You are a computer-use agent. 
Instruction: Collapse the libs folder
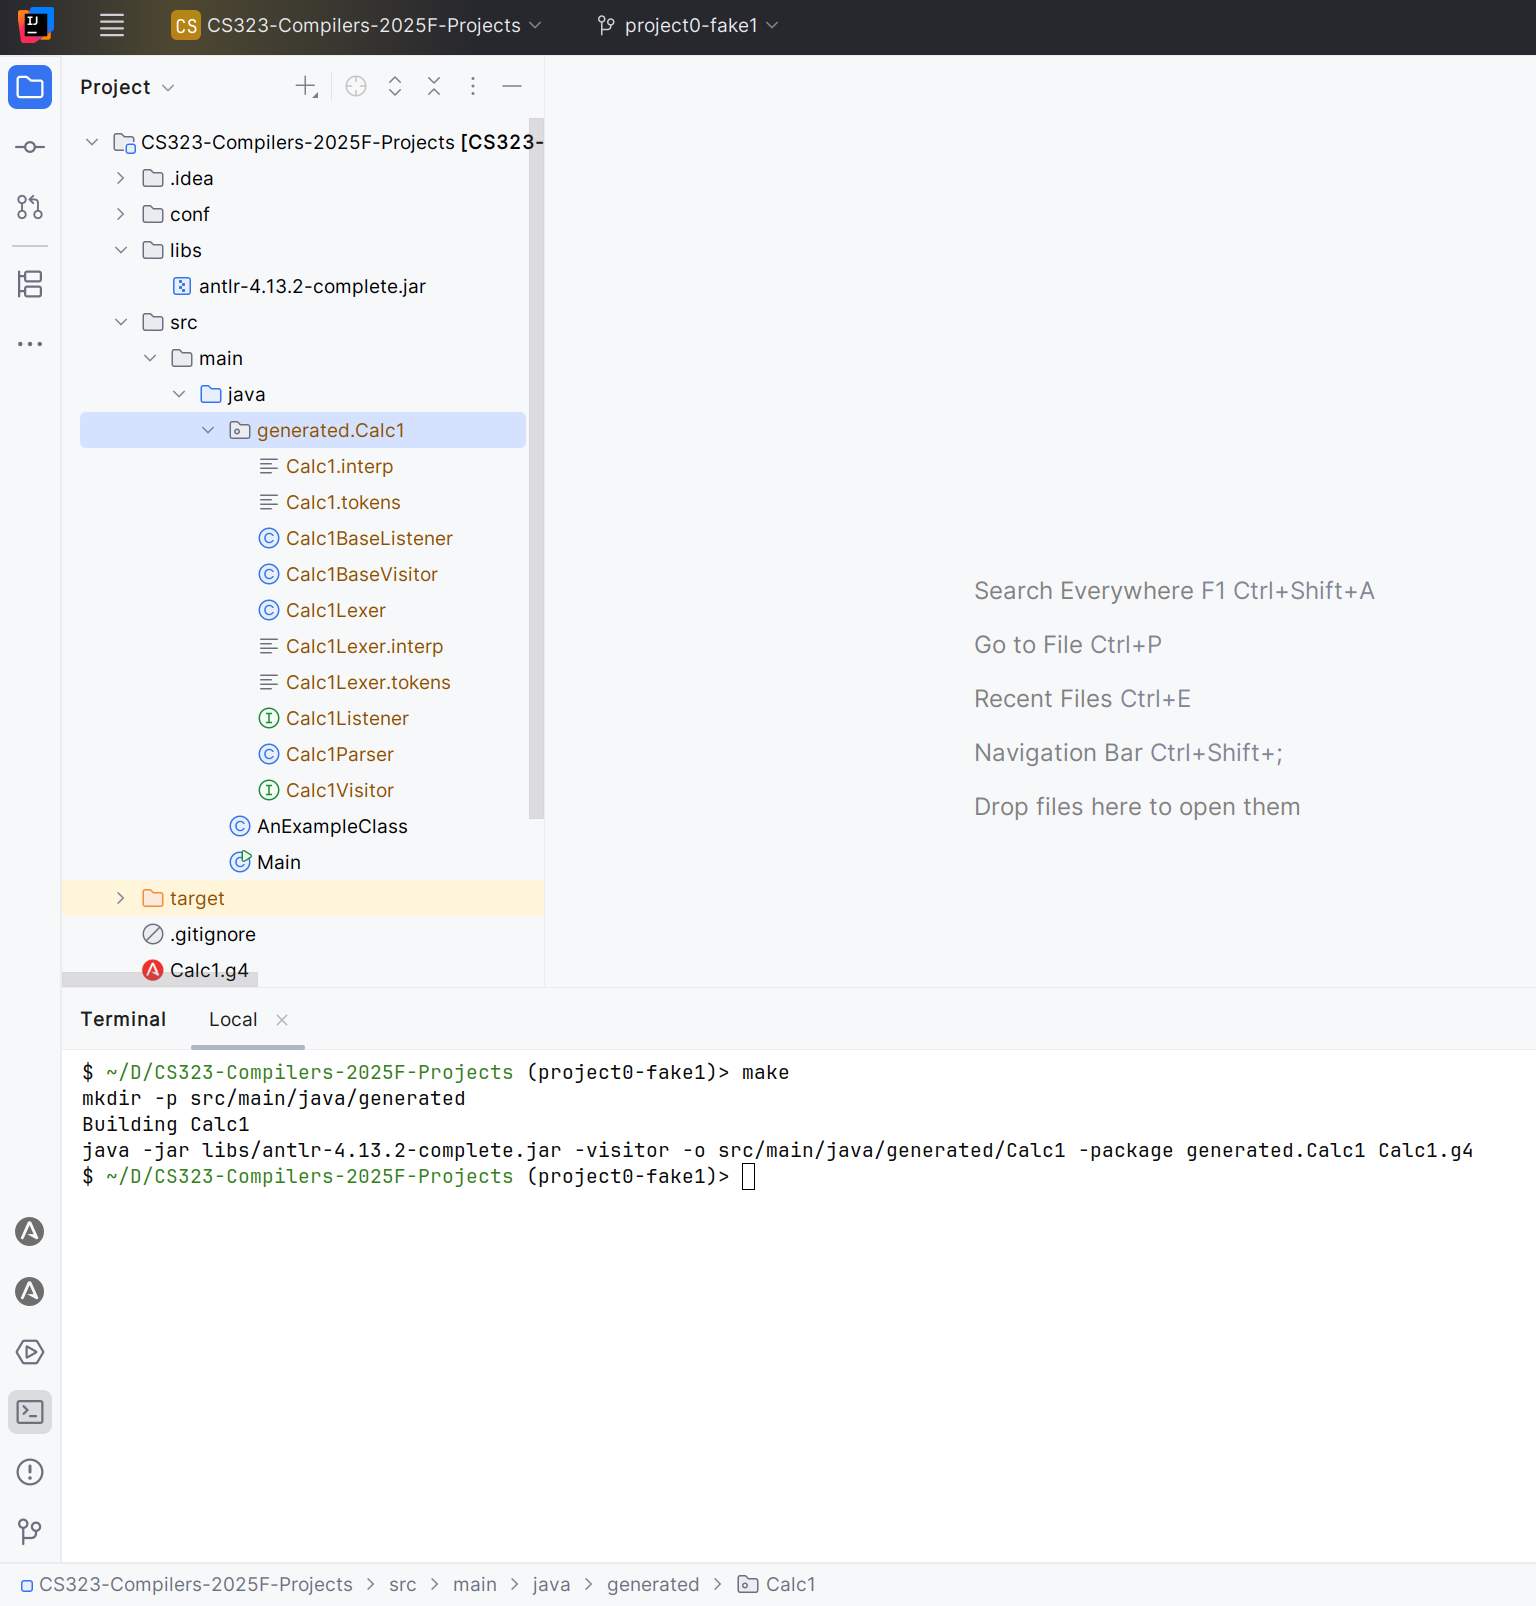click(121, 250)
